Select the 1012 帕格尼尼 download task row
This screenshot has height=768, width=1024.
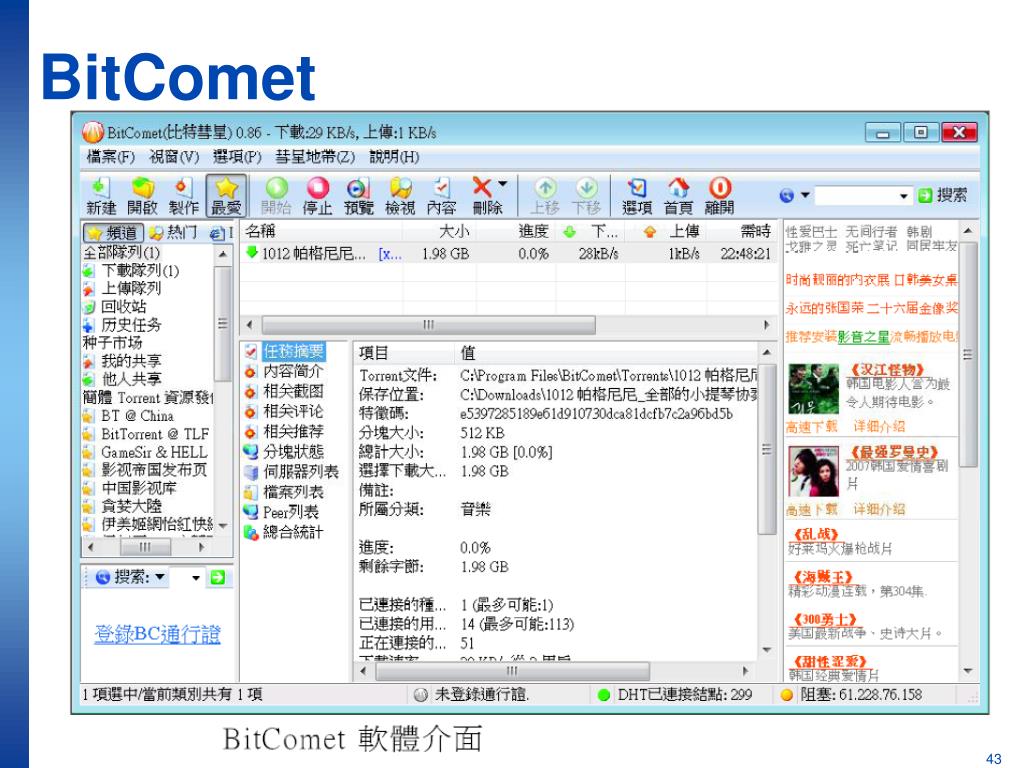pyautogui.click(x=508, y=253)
